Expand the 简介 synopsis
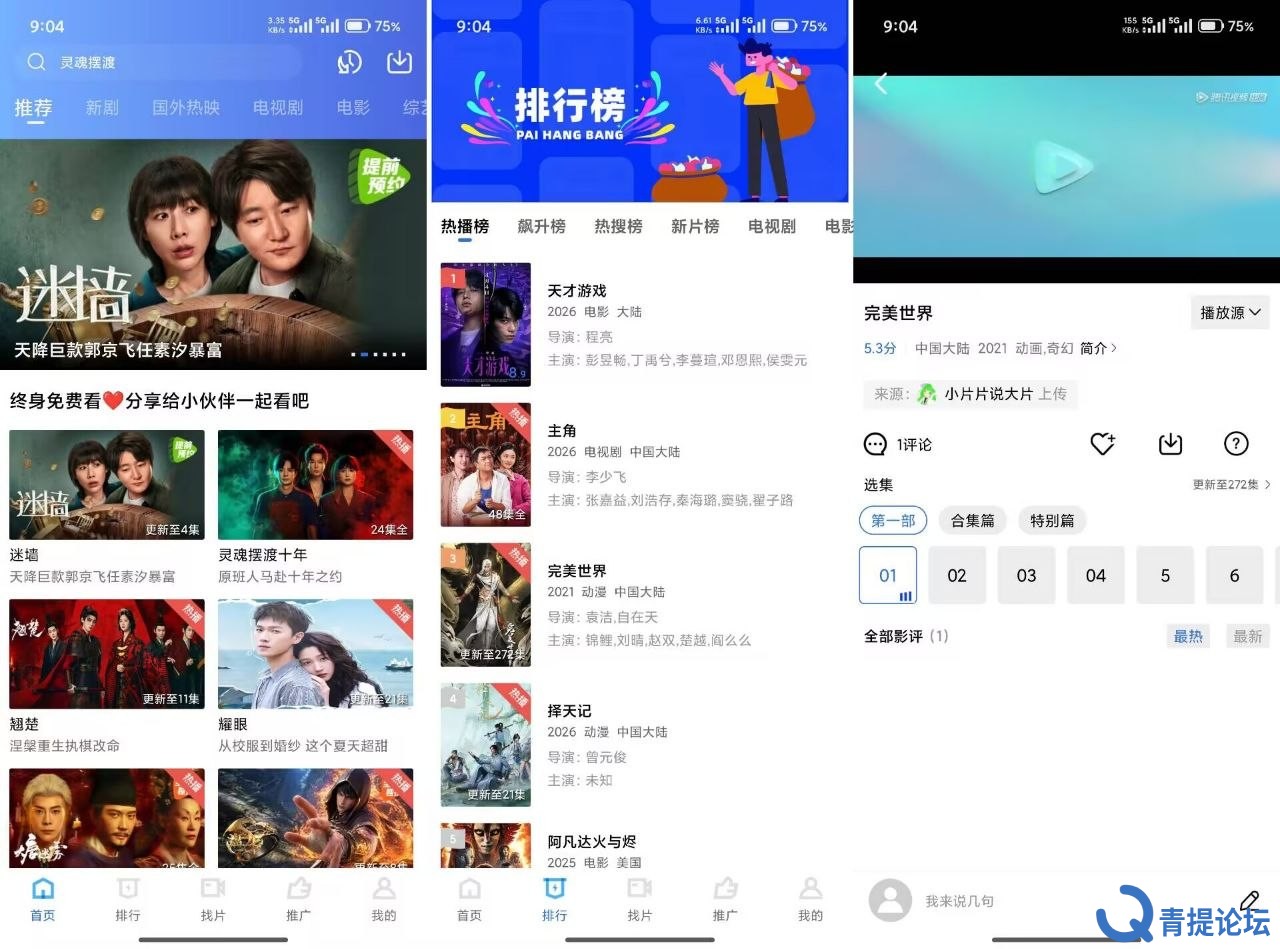The width and height of the screenshot is (1280, 949). (1099, 348)
